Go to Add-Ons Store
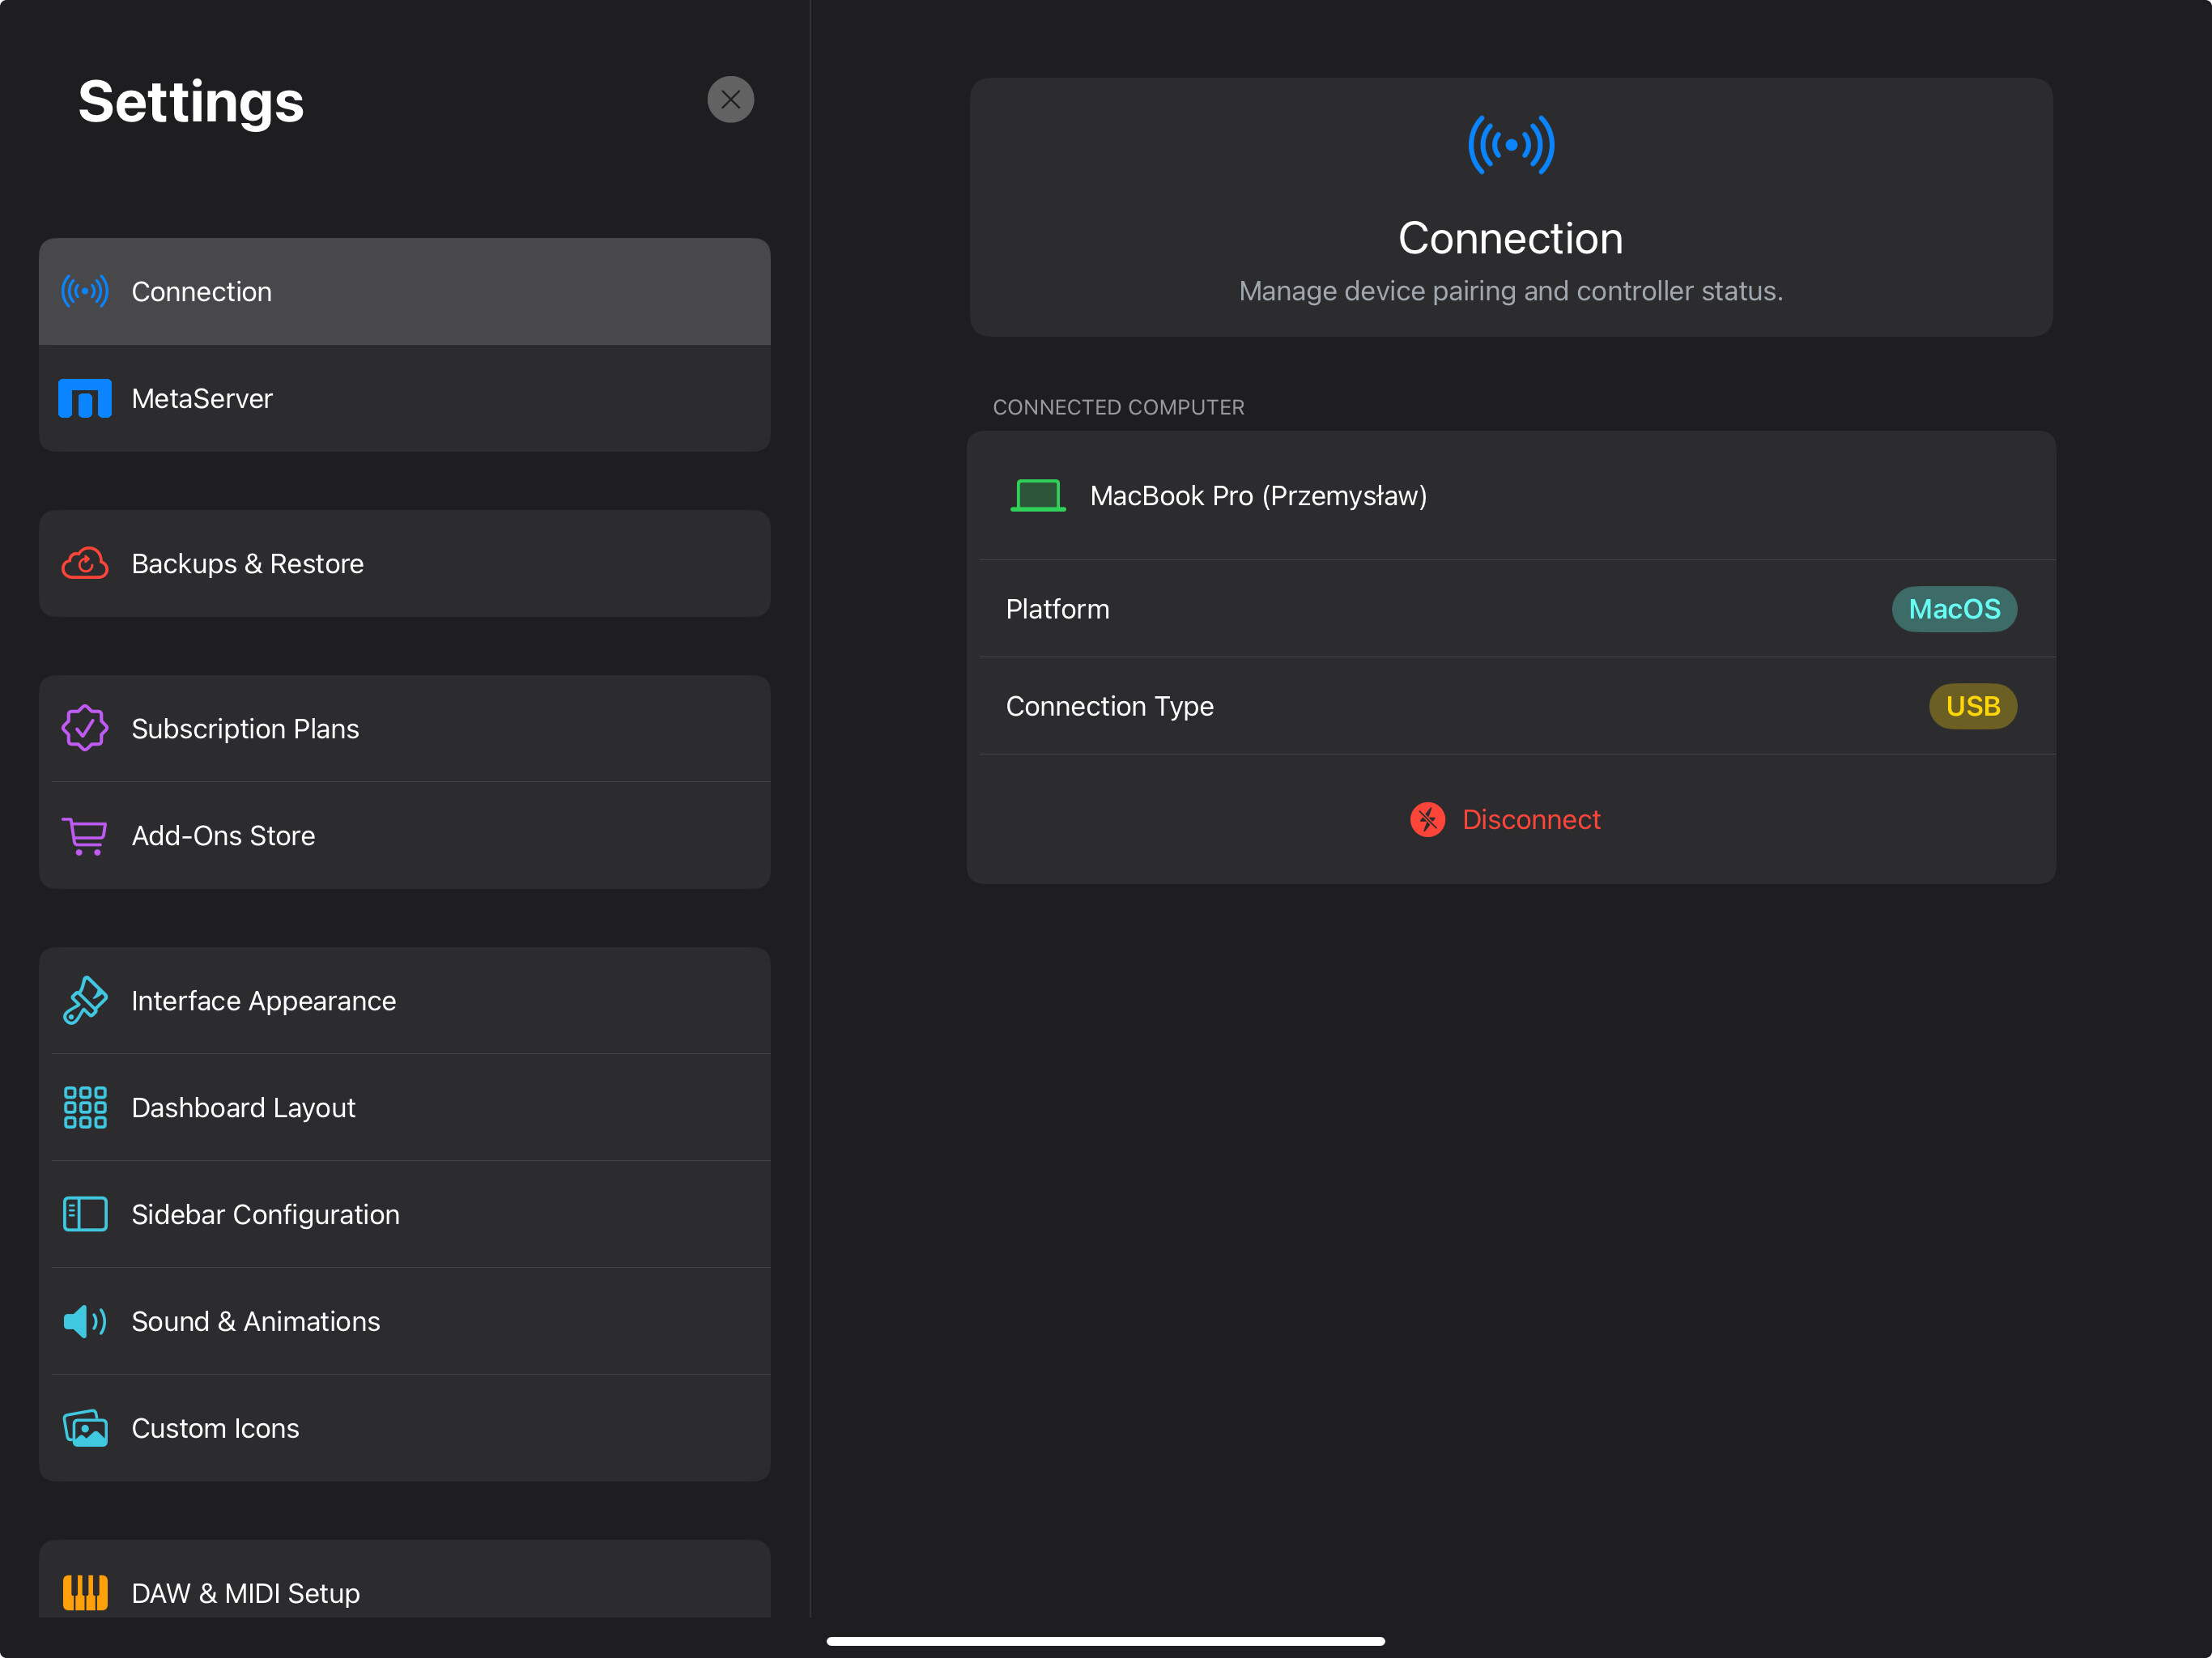Screen dimensions: 2212x1658 (x=404, y=836)
